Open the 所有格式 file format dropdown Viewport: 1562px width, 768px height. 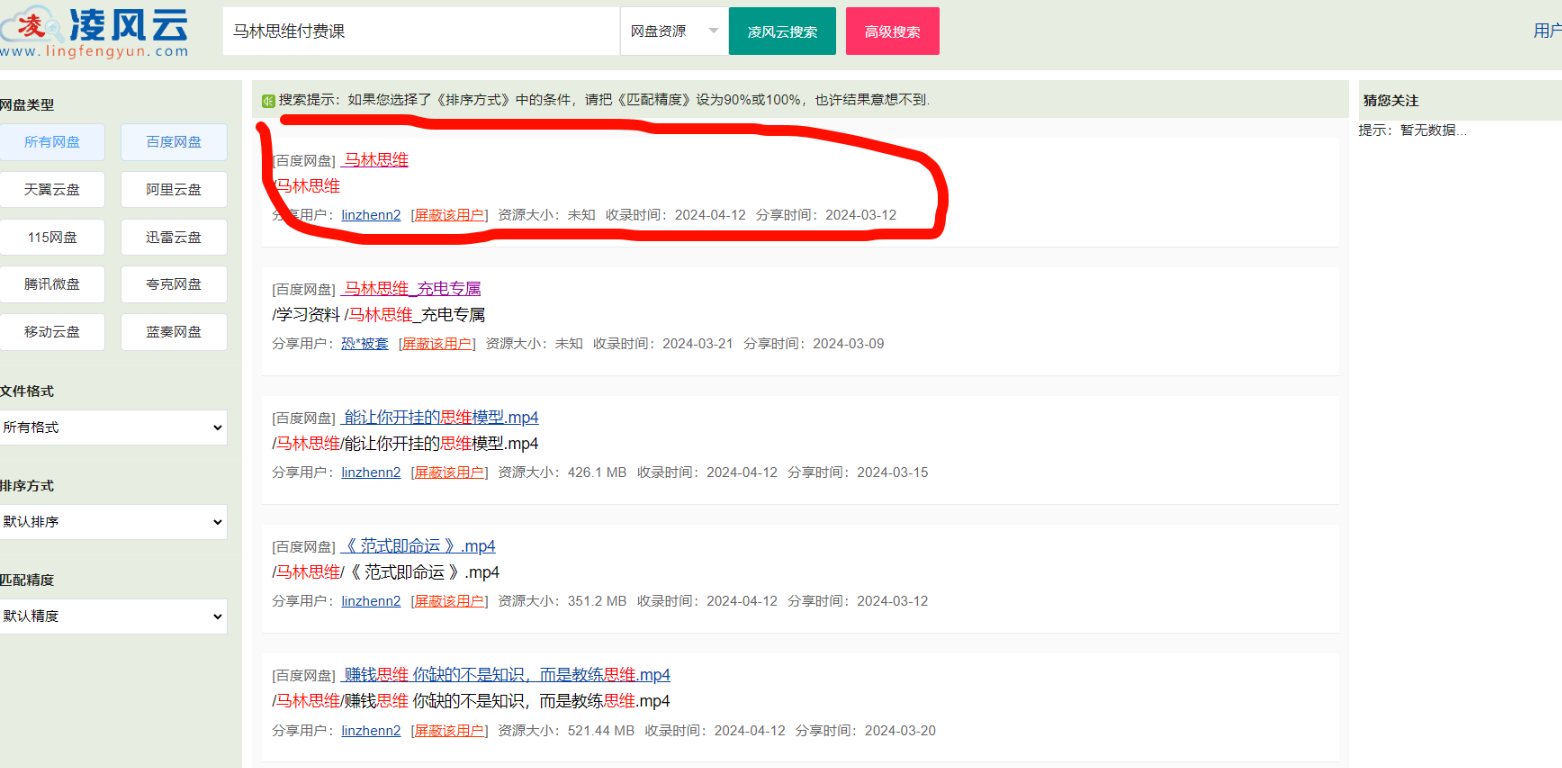tap(114, 427)
